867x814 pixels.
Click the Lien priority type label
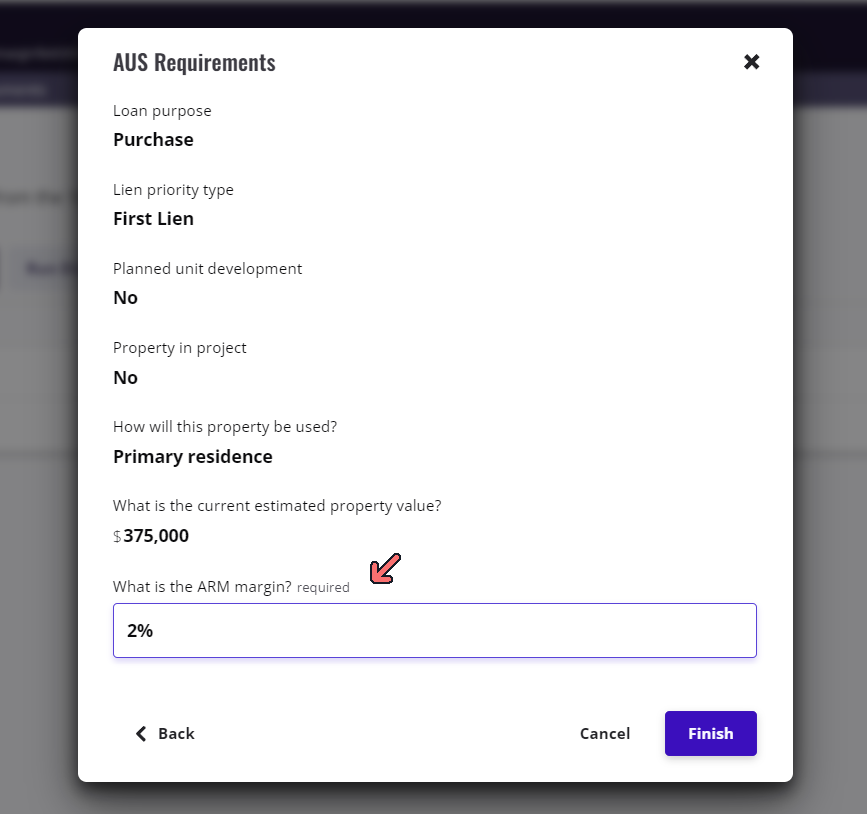click(173, 189)
